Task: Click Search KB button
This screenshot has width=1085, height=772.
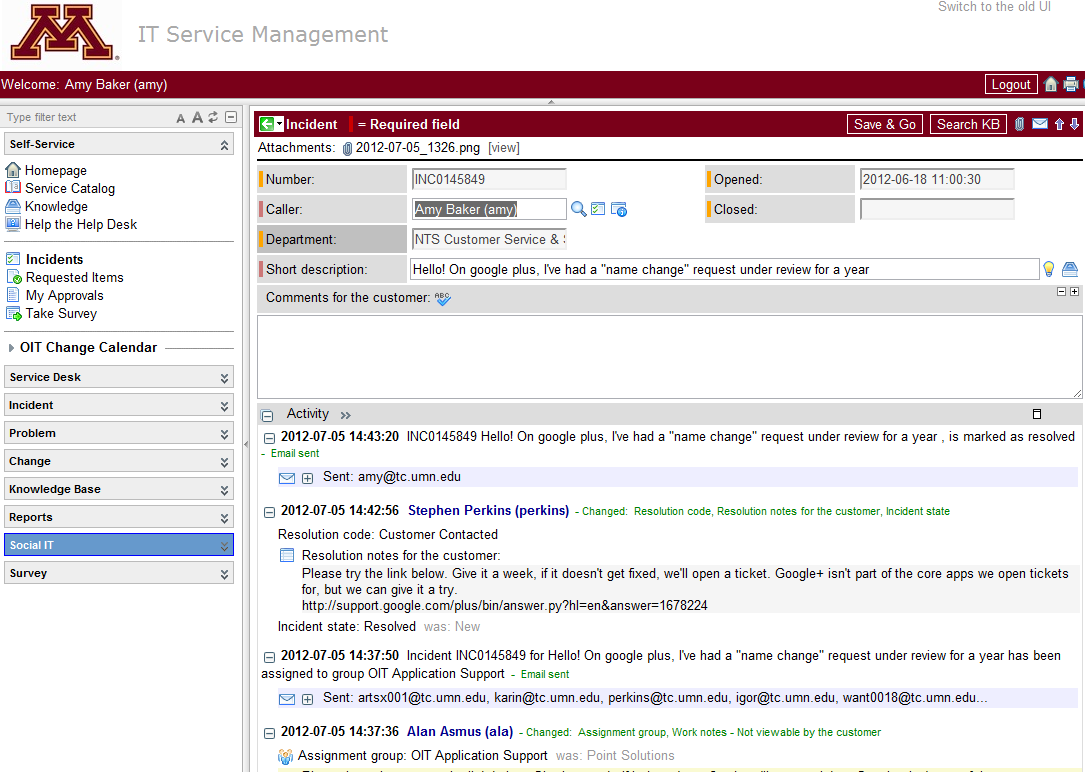Action: [x=968, y=125]
